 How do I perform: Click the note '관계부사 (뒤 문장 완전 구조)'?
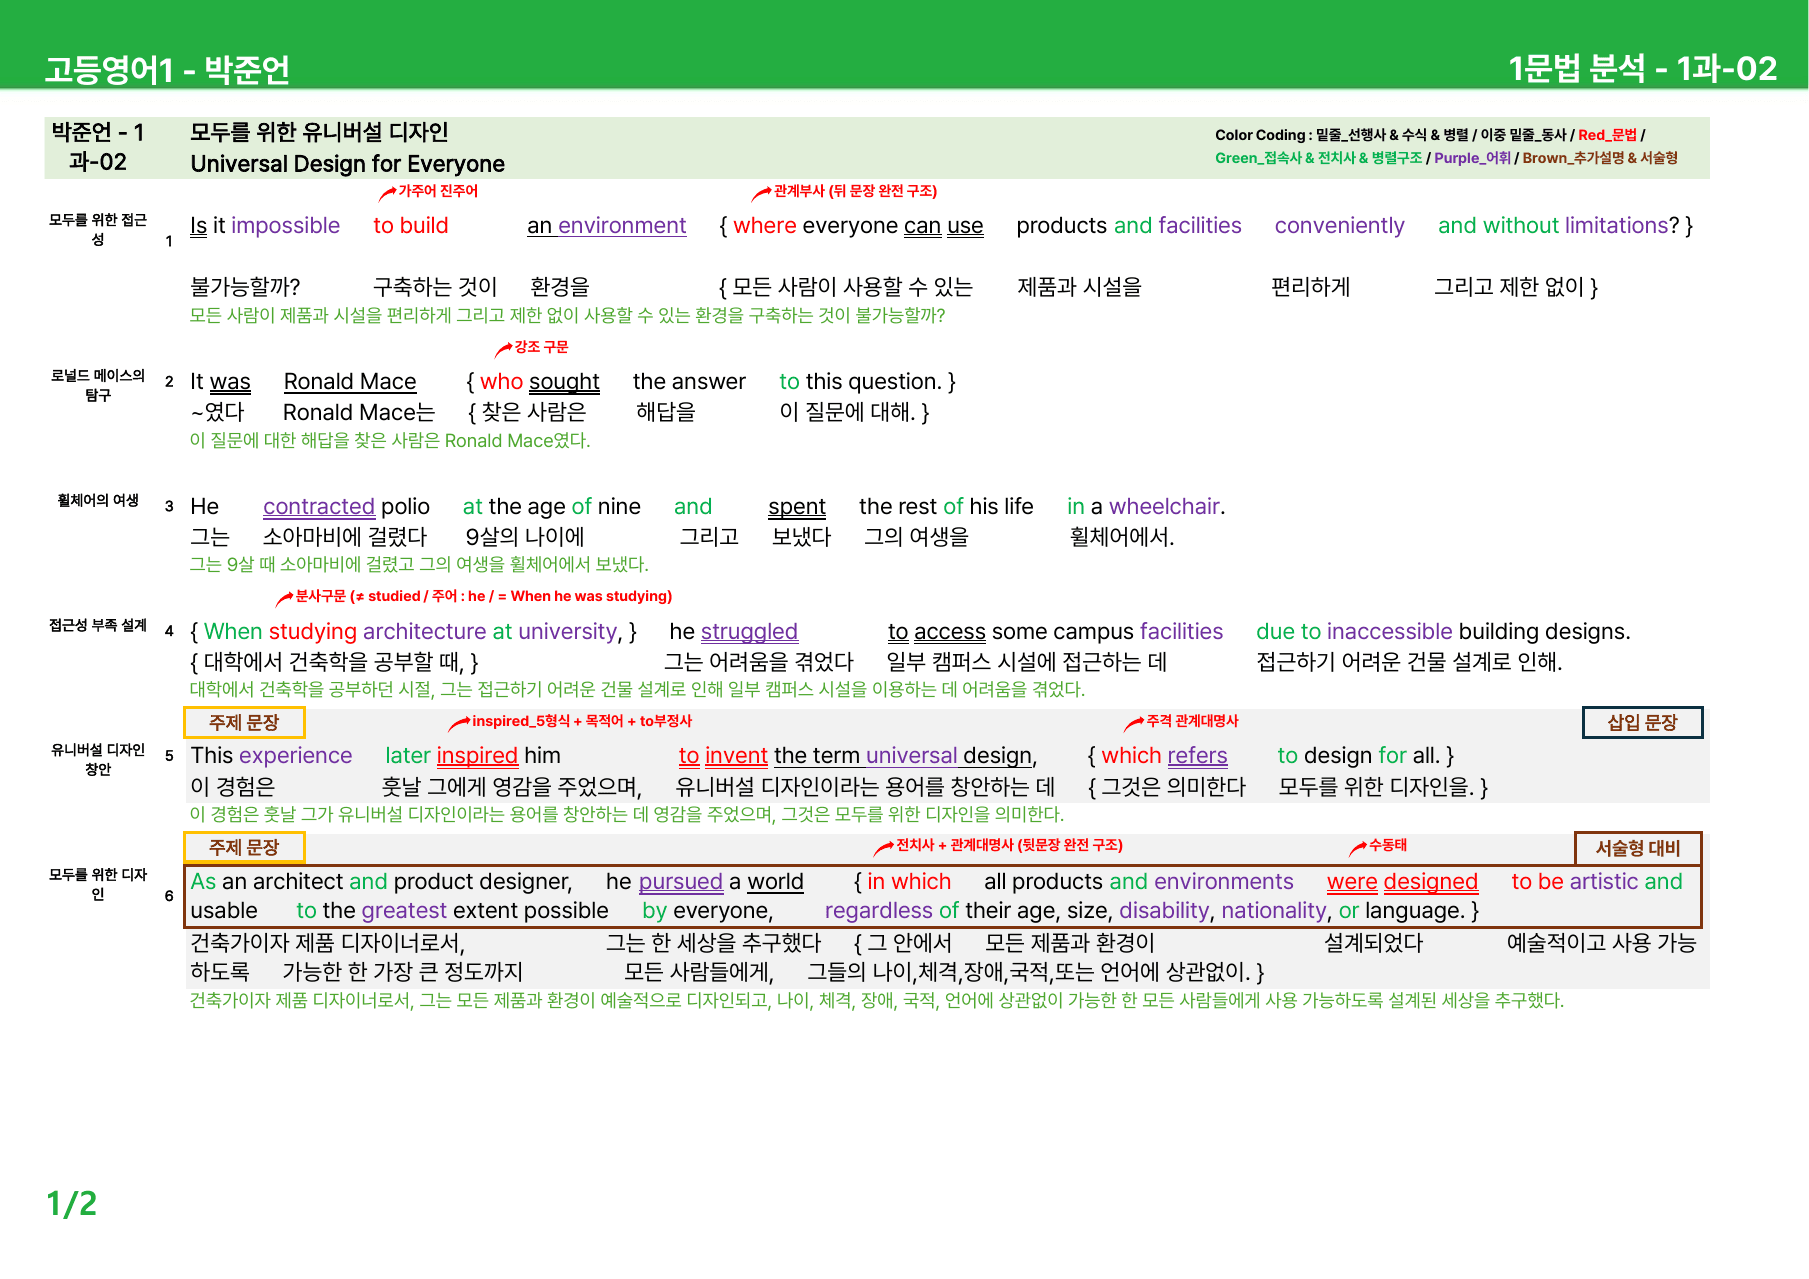pos(855,191)
